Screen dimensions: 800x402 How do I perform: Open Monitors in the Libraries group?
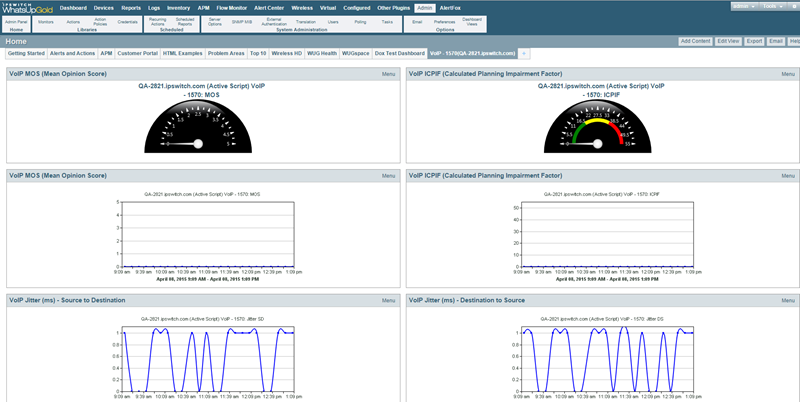(x=45, y=22)
